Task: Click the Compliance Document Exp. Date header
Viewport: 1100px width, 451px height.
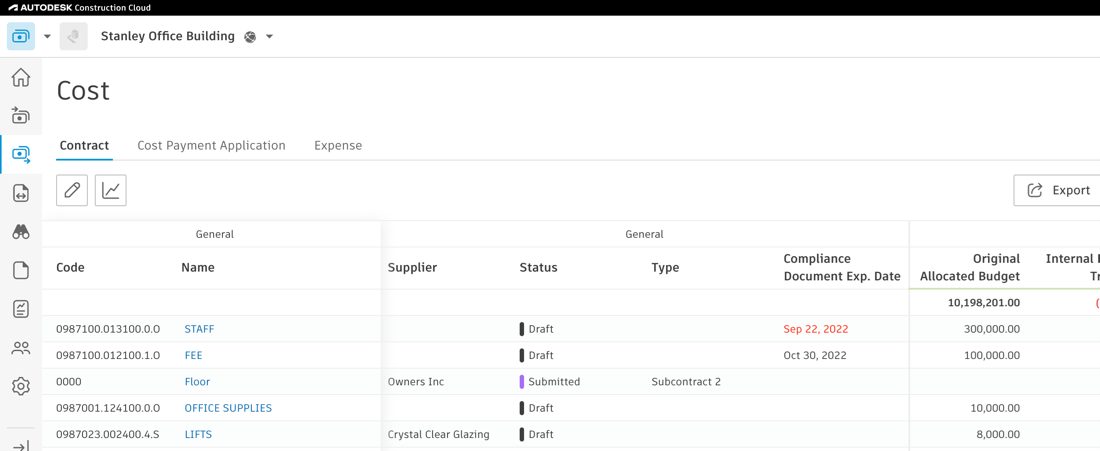Action: pyautogui.click(x=842, y=267)
